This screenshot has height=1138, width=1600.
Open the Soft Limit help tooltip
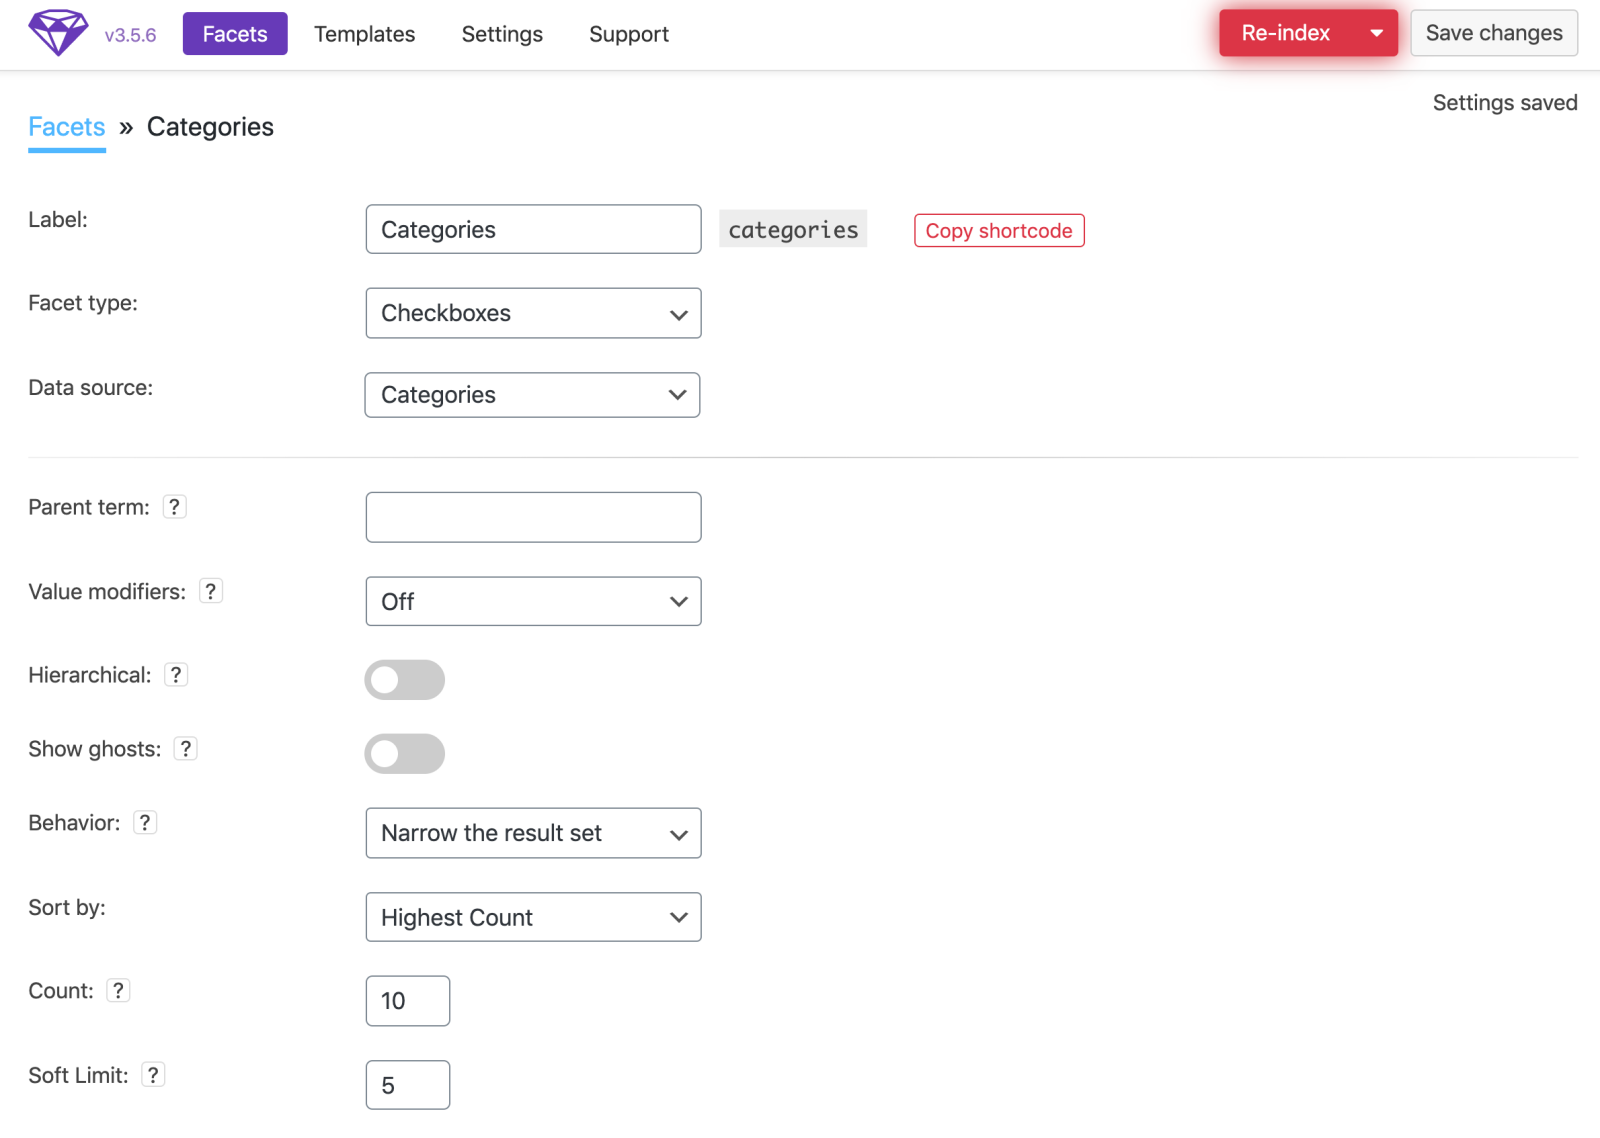[152, 1075]
